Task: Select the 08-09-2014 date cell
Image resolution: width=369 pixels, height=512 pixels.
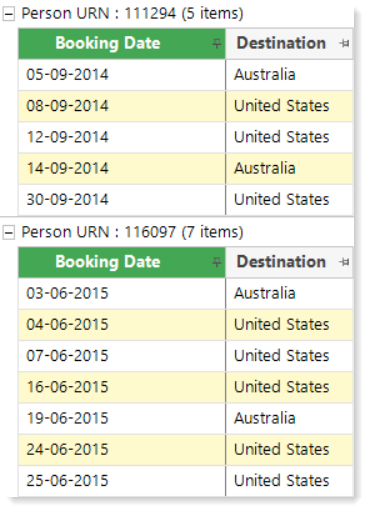Action: (x=122, y=106)
